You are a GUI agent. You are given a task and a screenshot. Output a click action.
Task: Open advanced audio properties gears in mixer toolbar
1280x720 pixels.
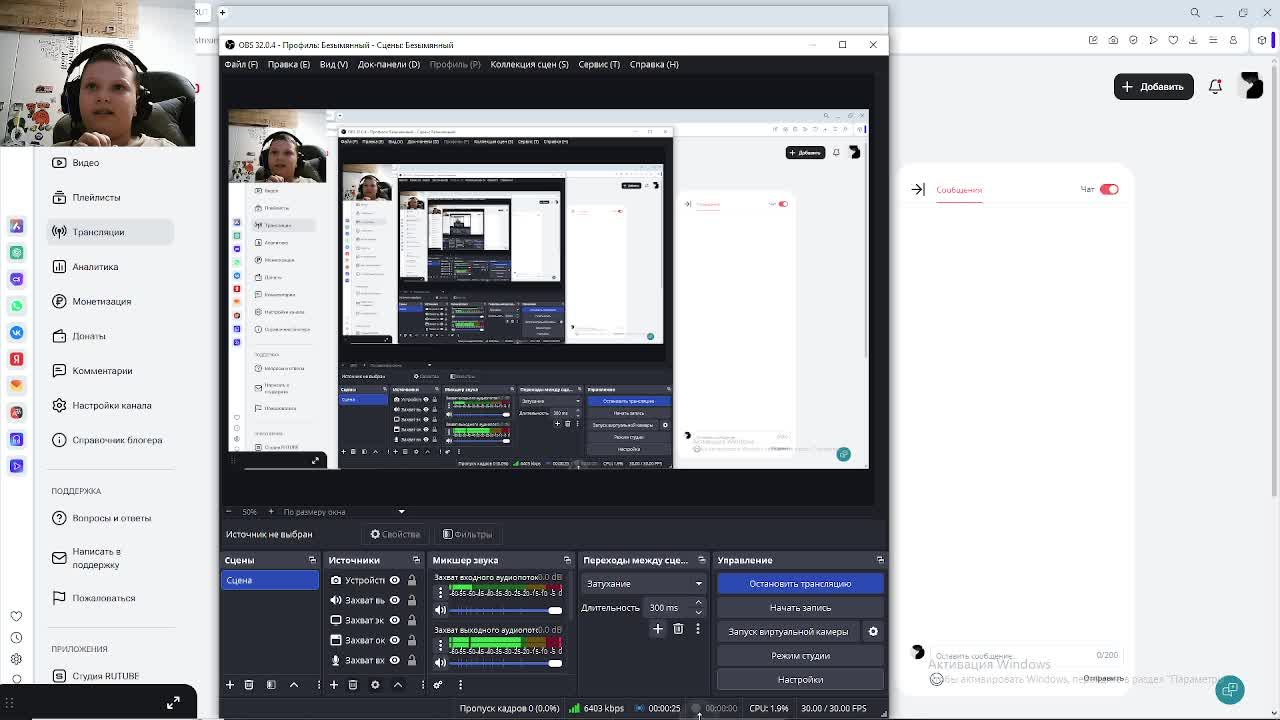point(438,685)
